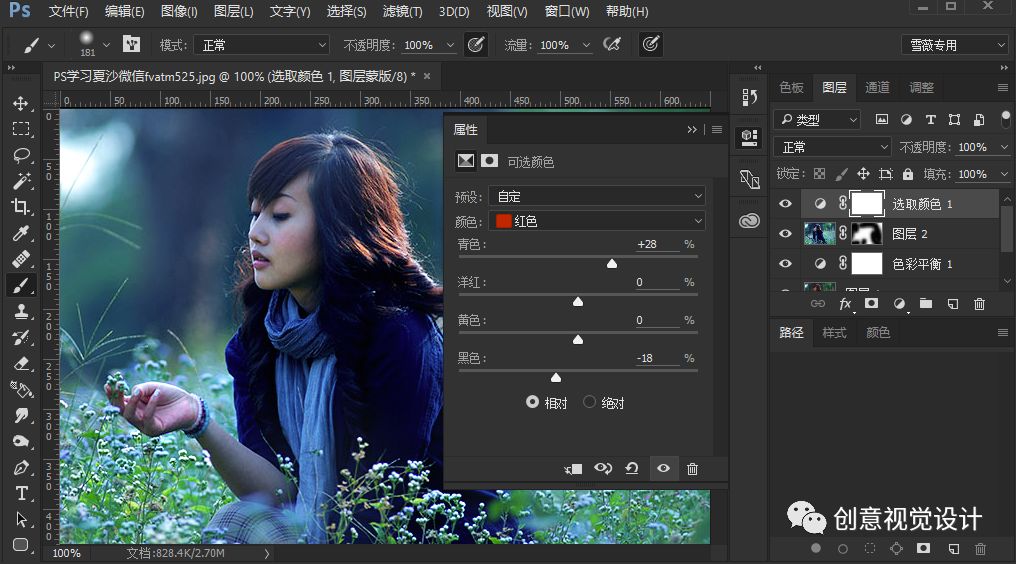Clip adjustment to layer below icon
This screenshot has width=1016, height=564.
point(573,469)
